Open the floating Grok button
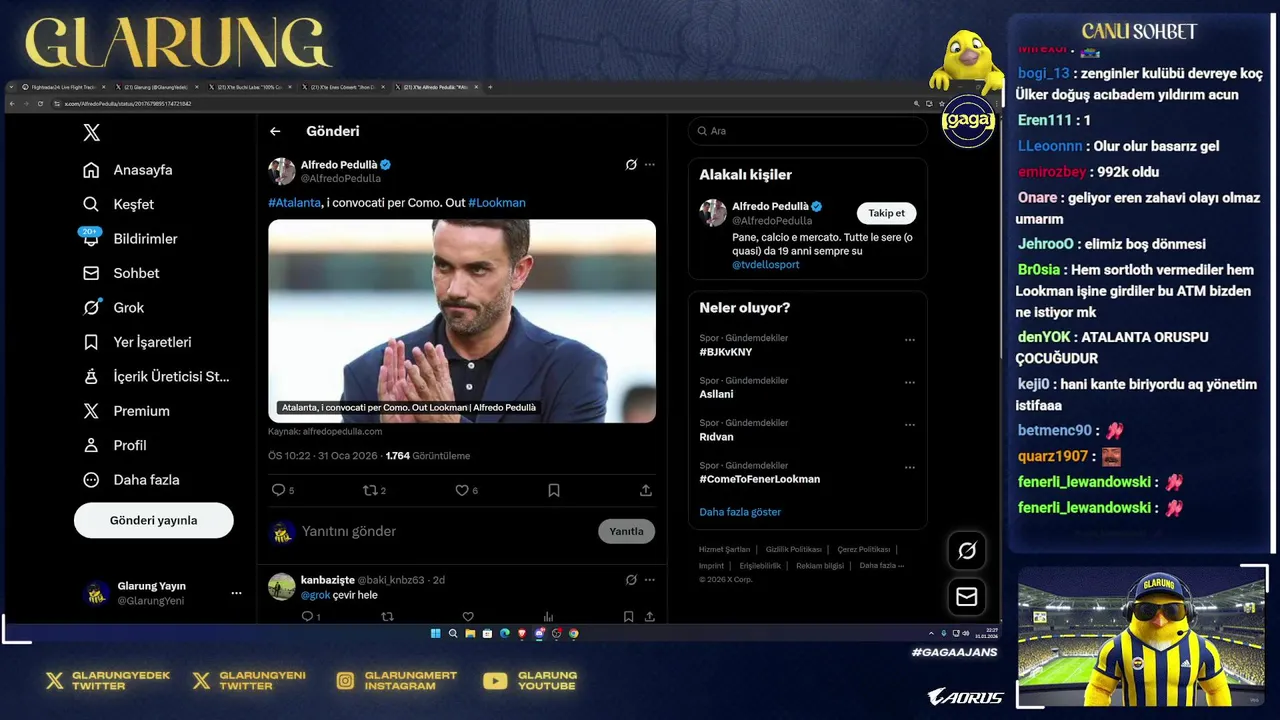1280x720 pixels. point(967,550)
